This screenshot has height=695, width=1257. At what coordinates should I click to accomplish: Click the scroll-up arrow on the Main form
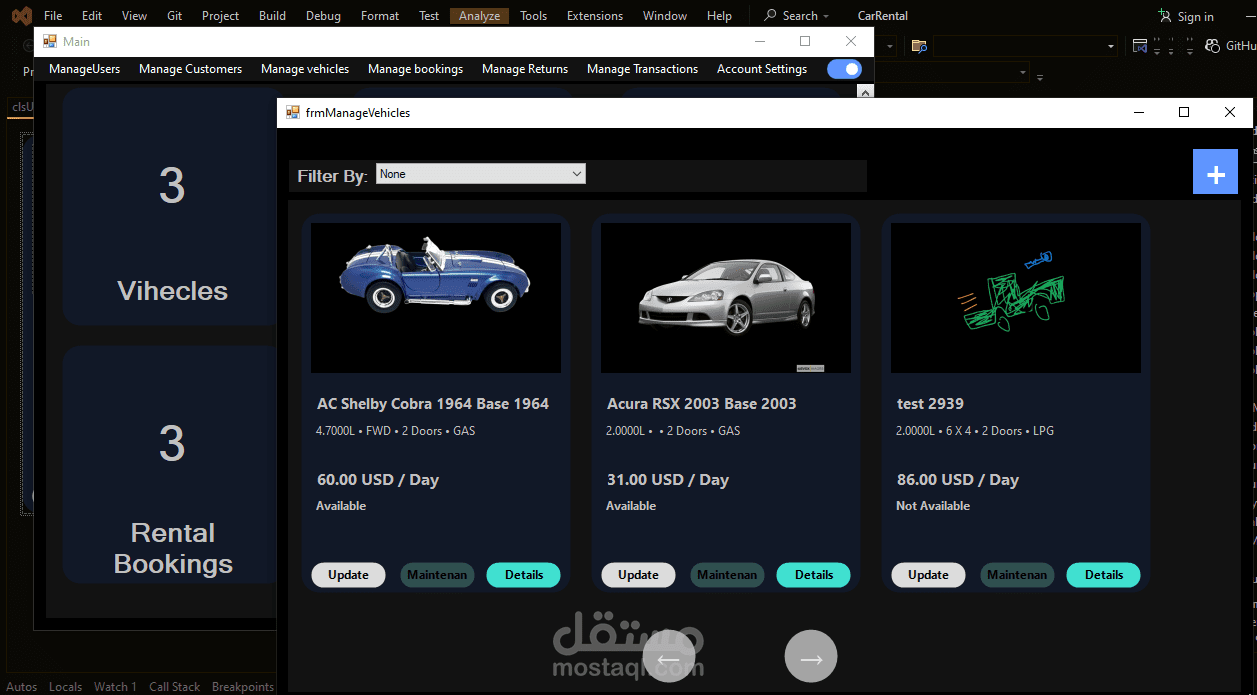coord(864,91)
